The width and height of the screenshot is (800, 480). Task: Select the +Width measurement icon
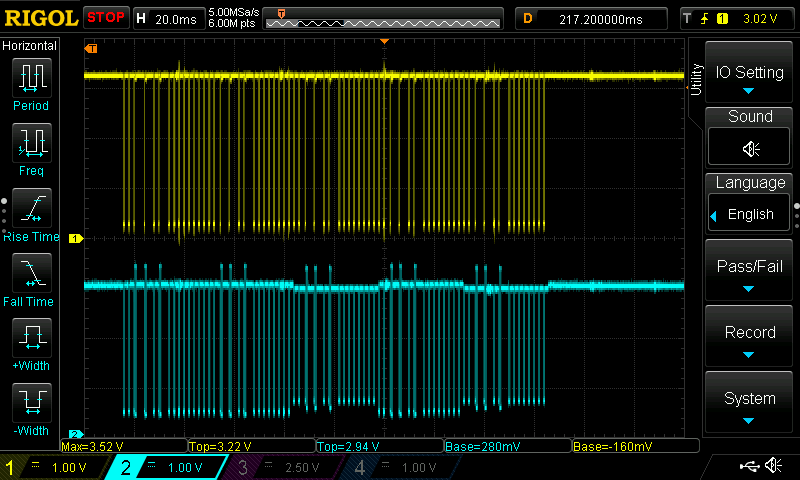click(x=31, y=338)
